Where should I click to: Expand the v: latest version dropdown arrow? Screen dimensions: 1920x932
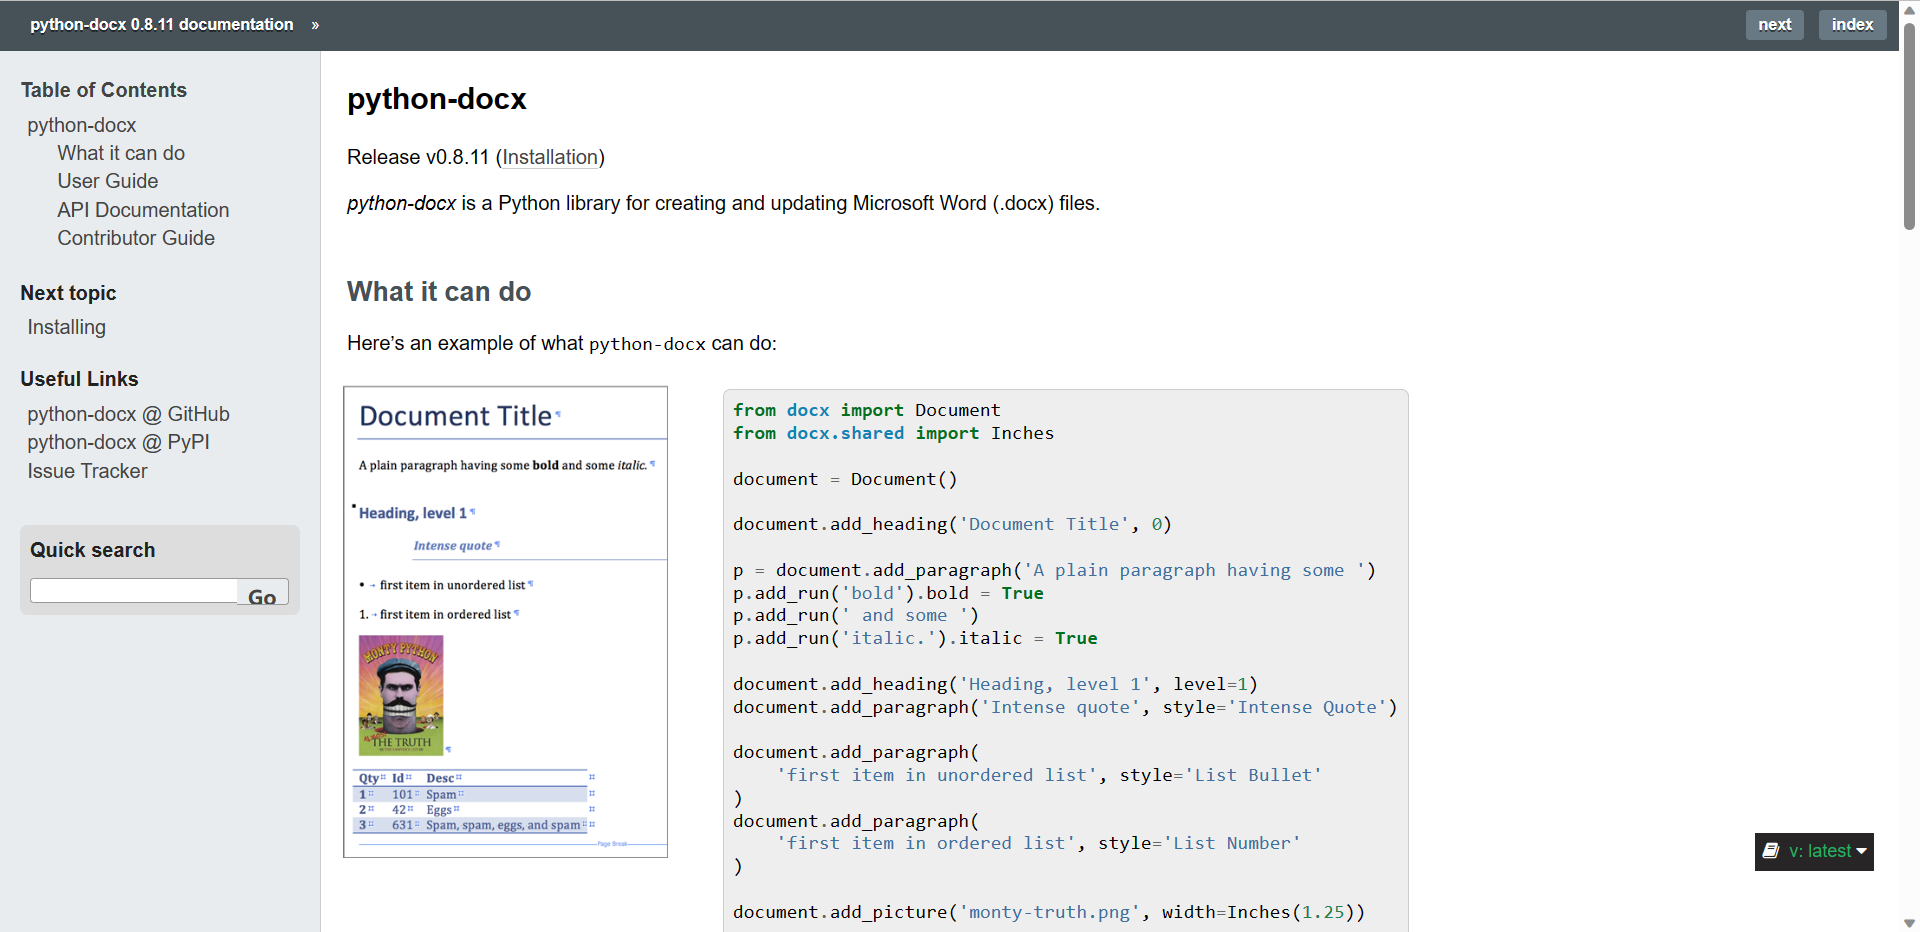click(x=1861, y=851)
